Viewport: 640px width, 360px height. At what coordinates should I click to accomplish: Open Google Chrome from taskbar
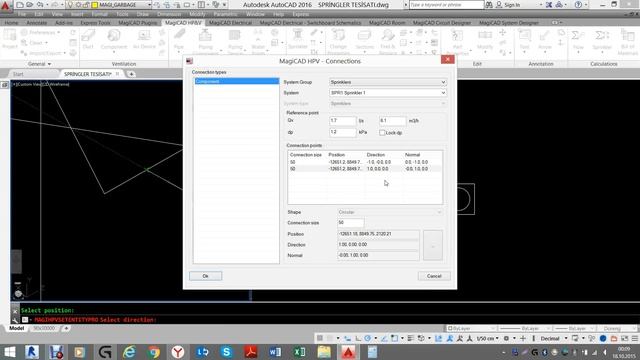153,352
